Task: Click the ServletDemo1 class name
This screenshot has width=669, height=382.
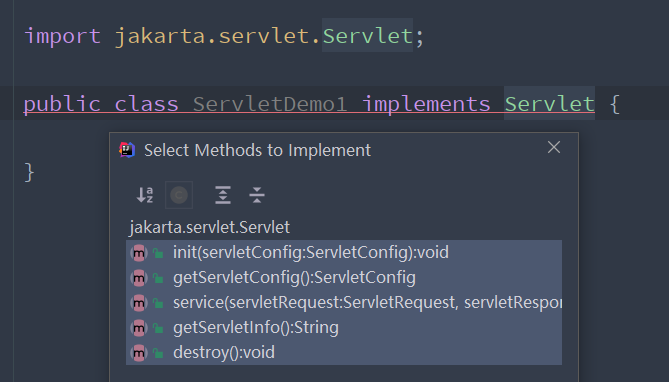Action: coord(270,104)
